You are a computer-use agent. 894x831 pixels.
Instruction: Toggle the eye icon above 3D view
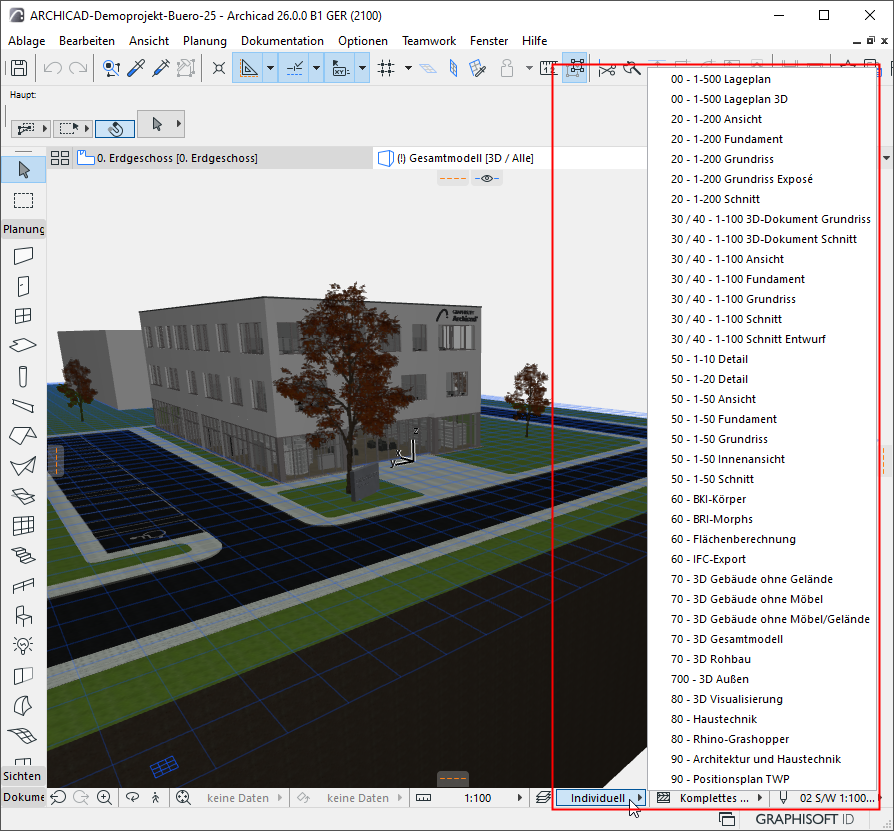coord(487,178)
